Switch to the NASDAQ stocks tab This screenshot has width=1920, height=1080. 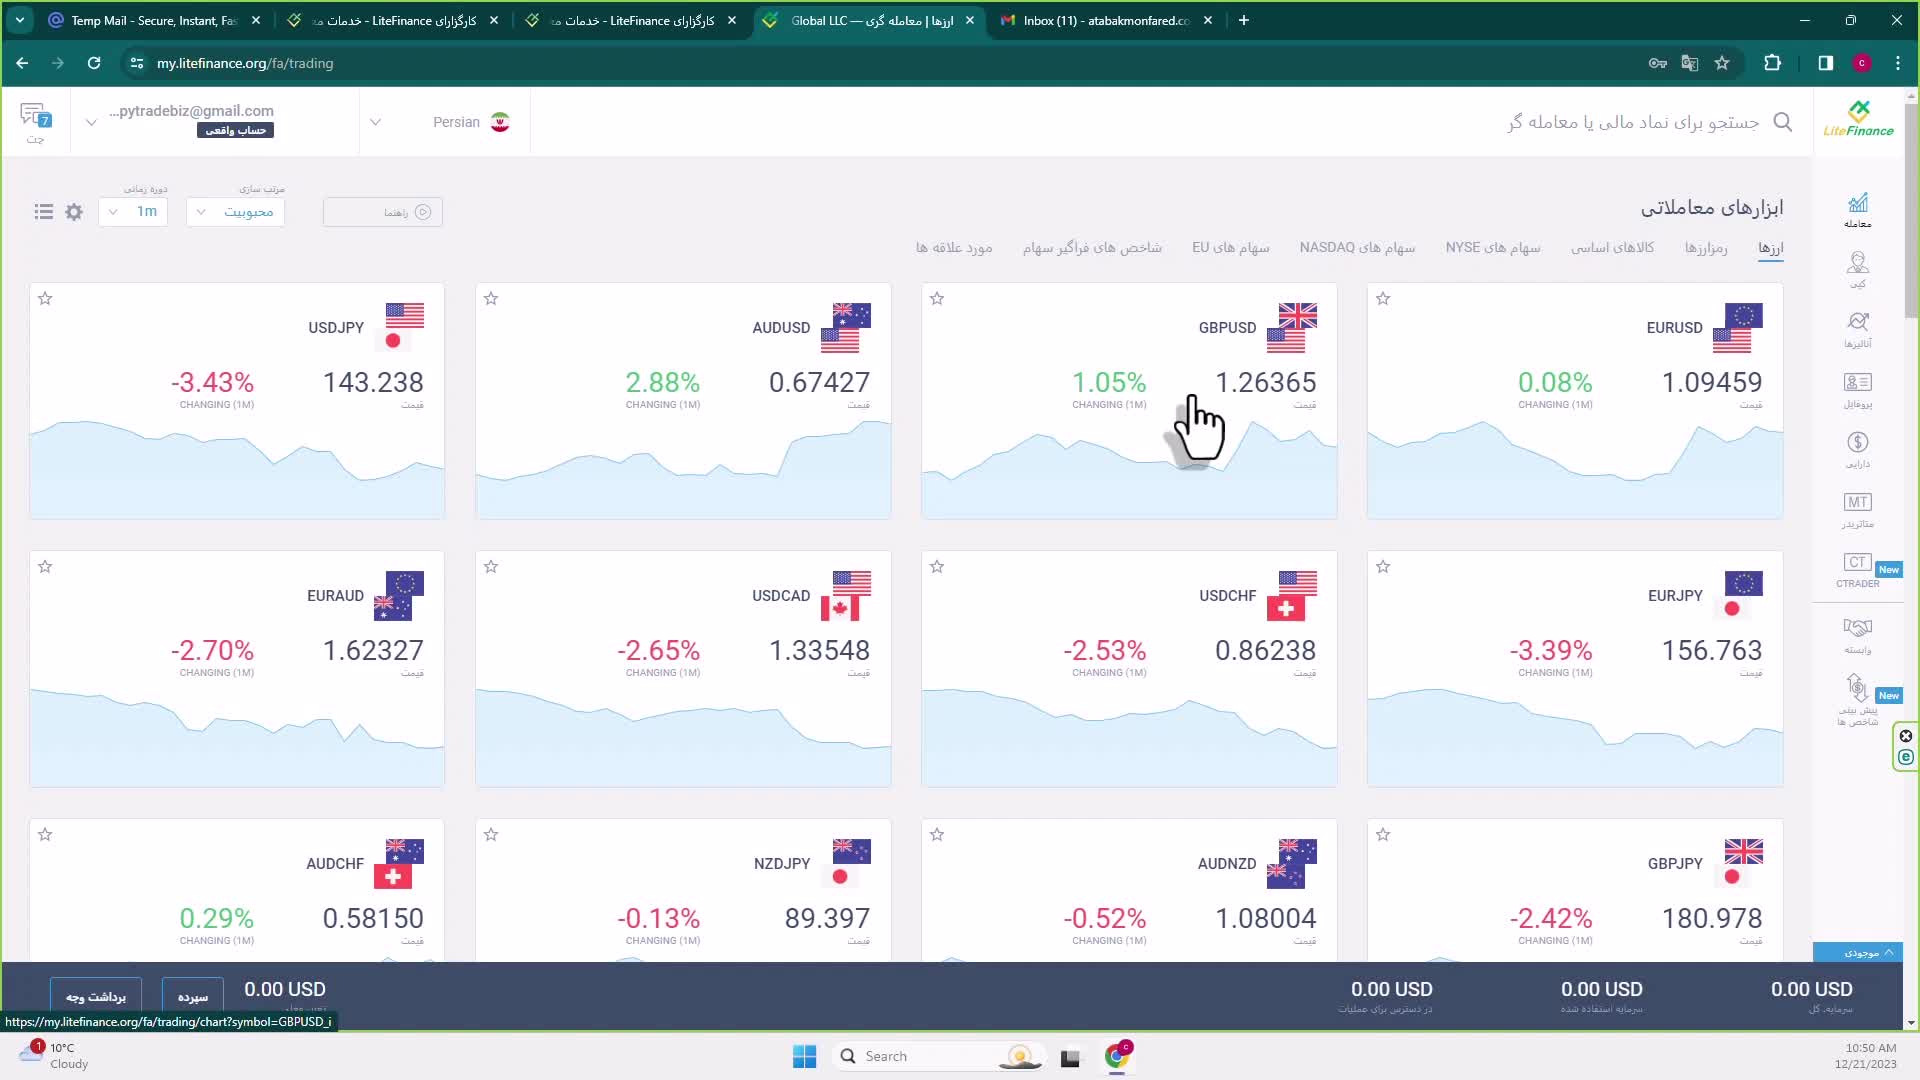1357,247
